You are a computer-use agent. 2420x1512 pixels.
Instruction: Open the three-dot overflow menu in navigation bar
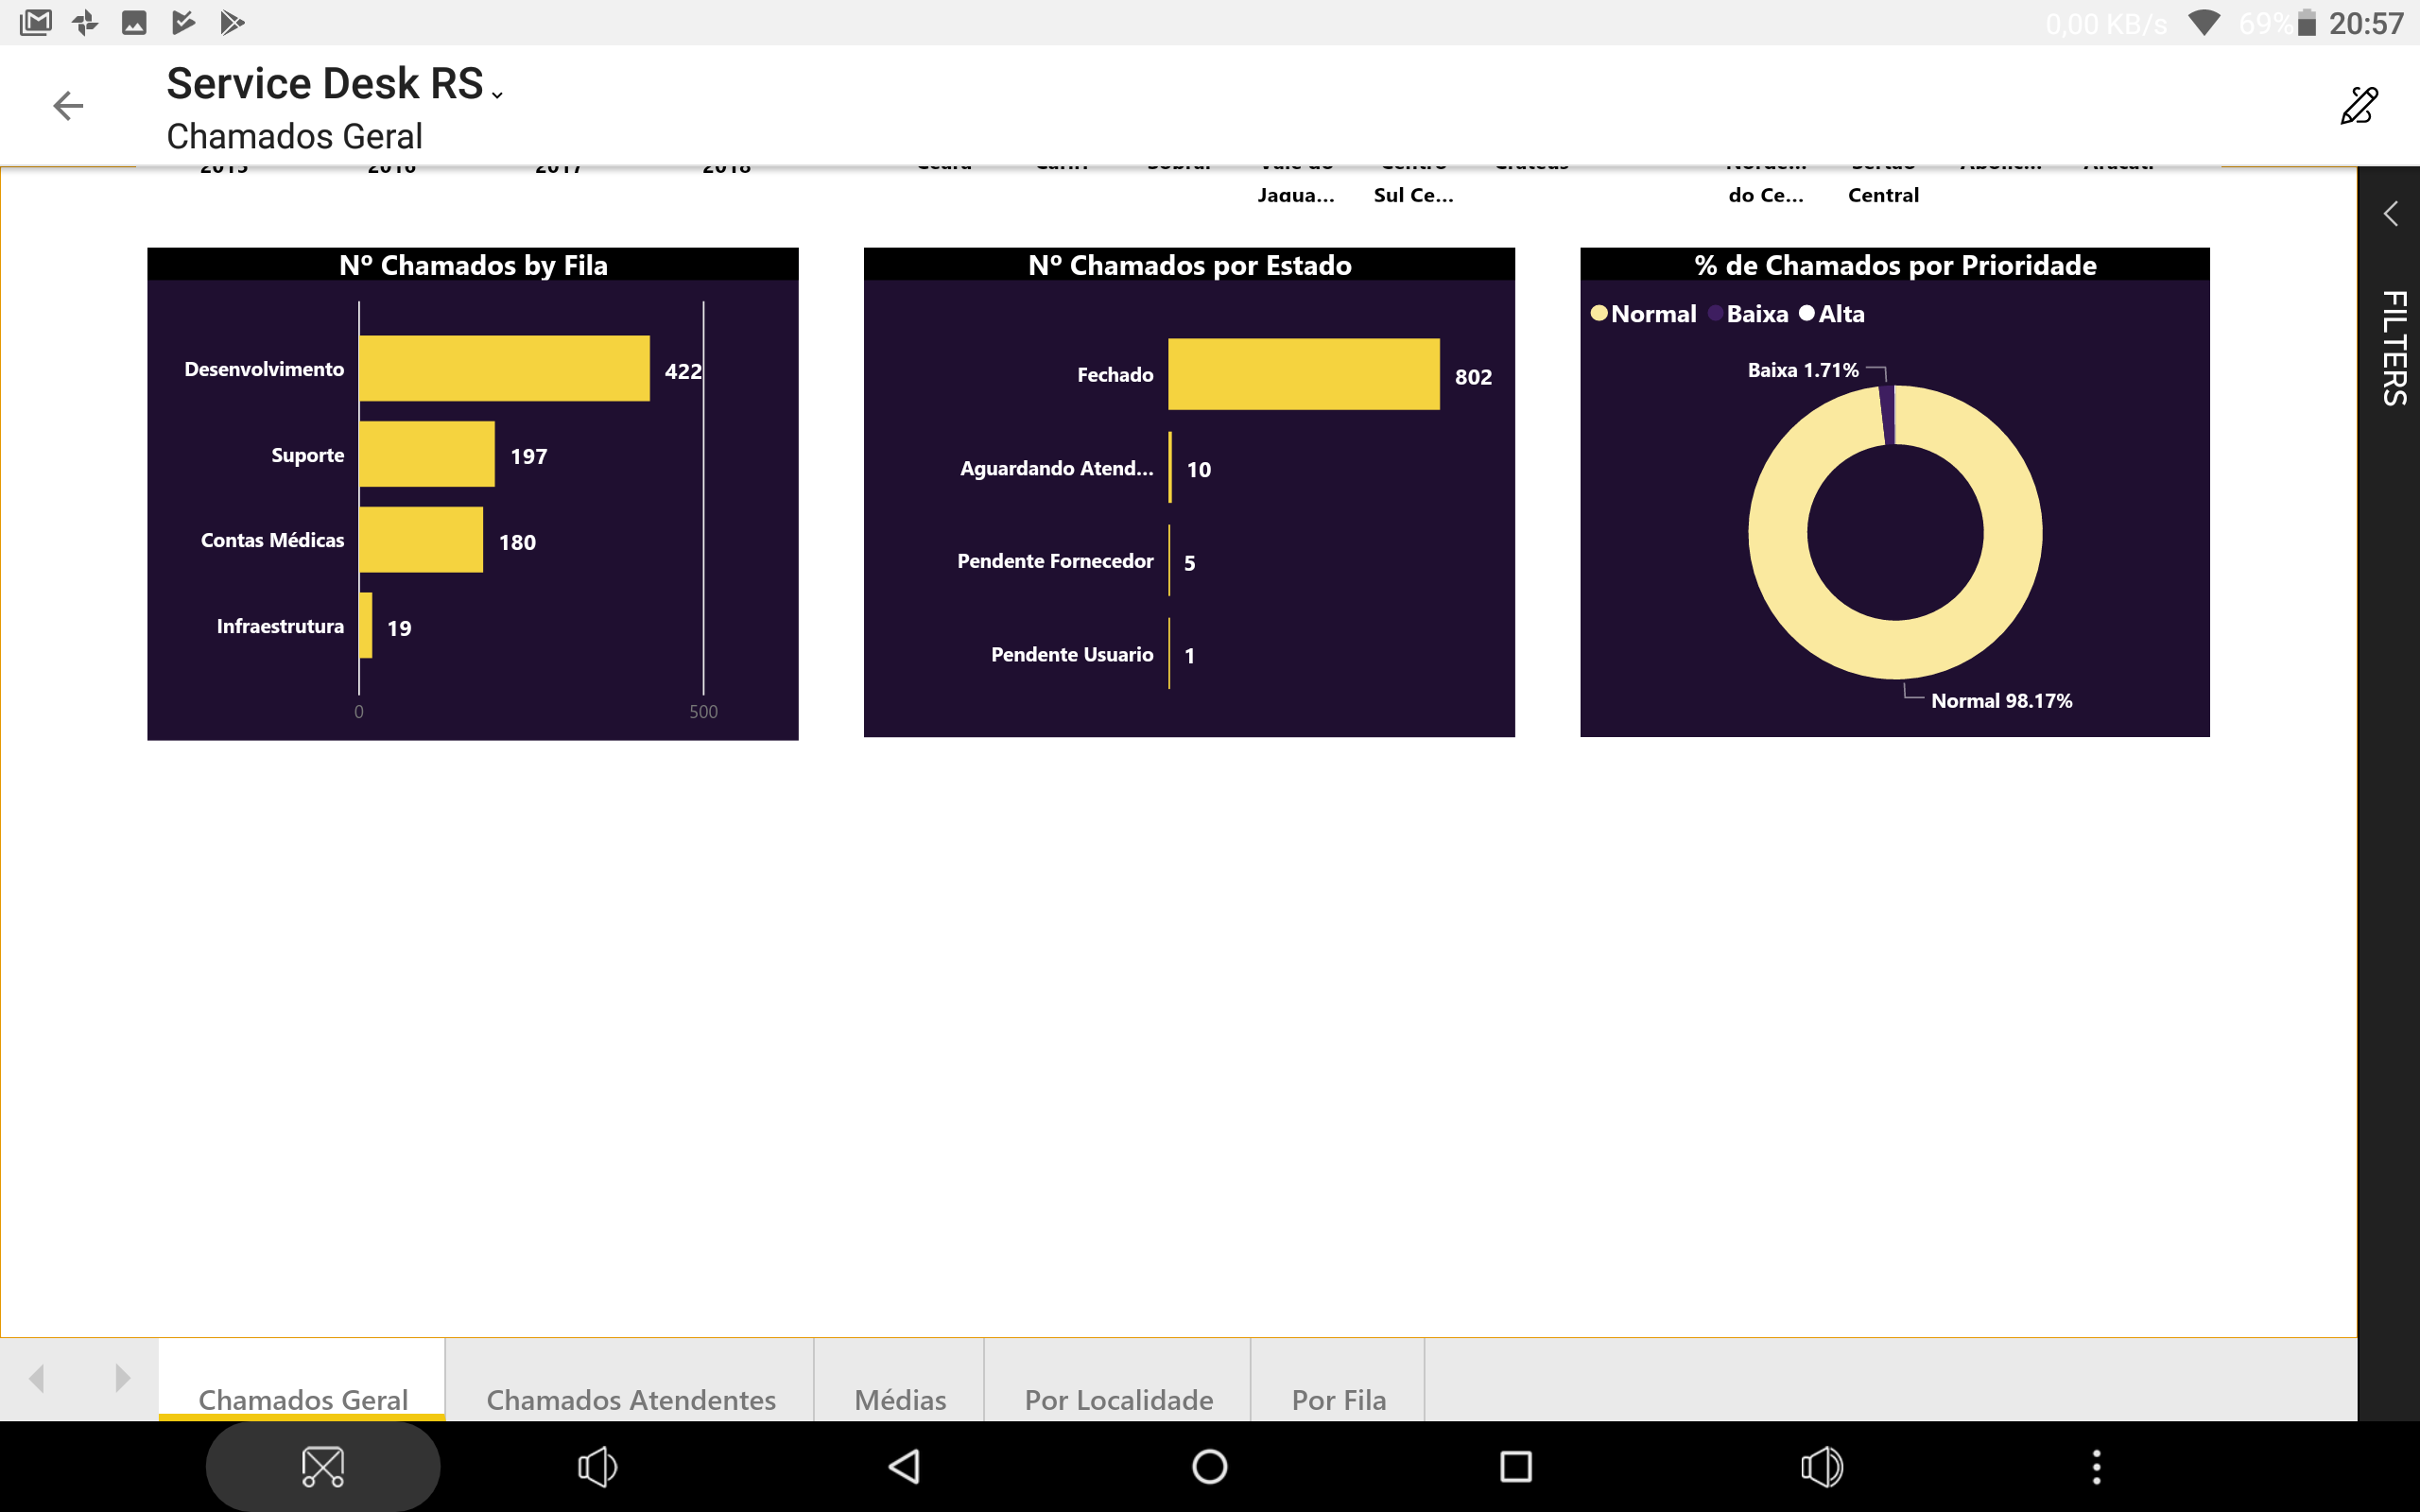click(2097, 1467)
